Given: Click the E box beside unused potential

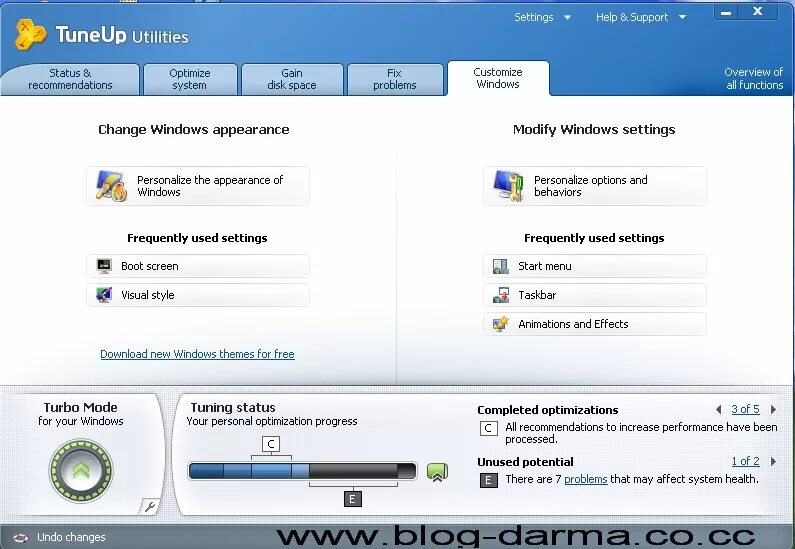Looking at the screenshot, I should pyautogui.click(x=488, y=480).
